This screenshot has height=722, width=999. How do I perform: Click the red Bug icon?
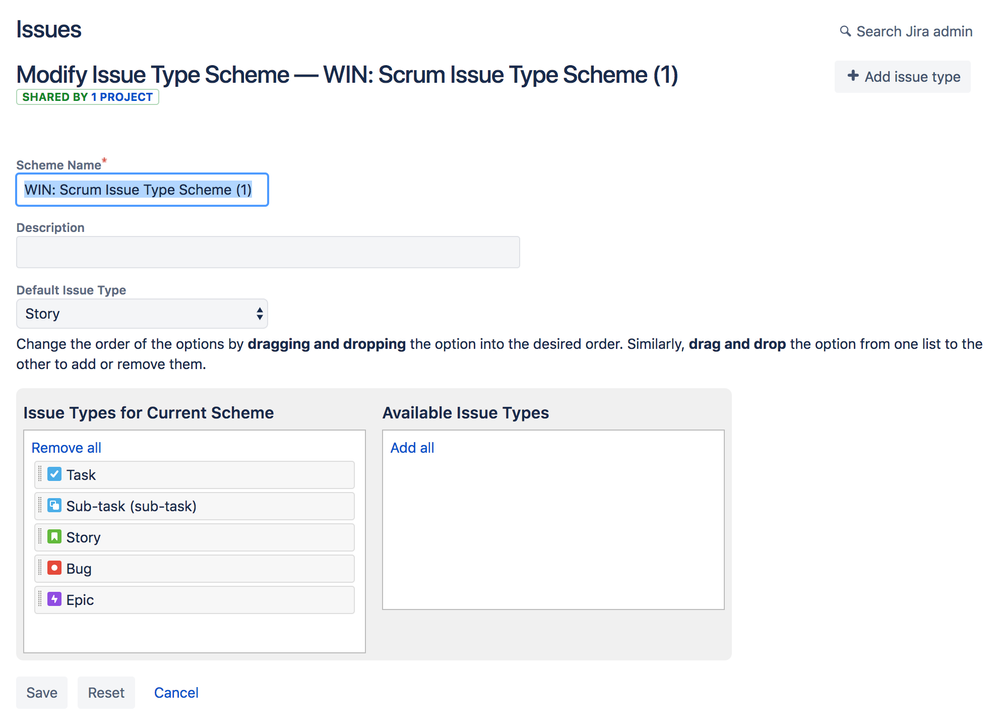55,568
